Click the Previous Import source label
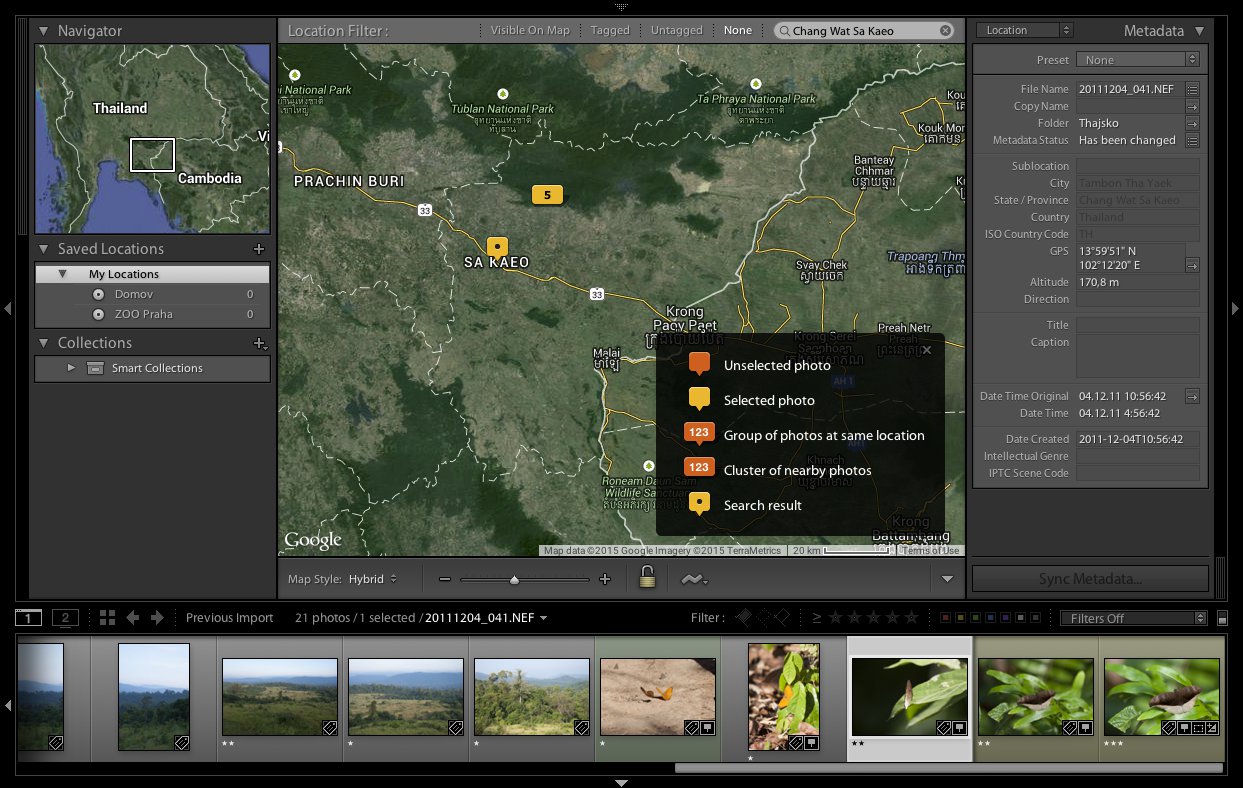Viewport: 1243px width, 788px height. pyautogui.click(x=229, y=618)
